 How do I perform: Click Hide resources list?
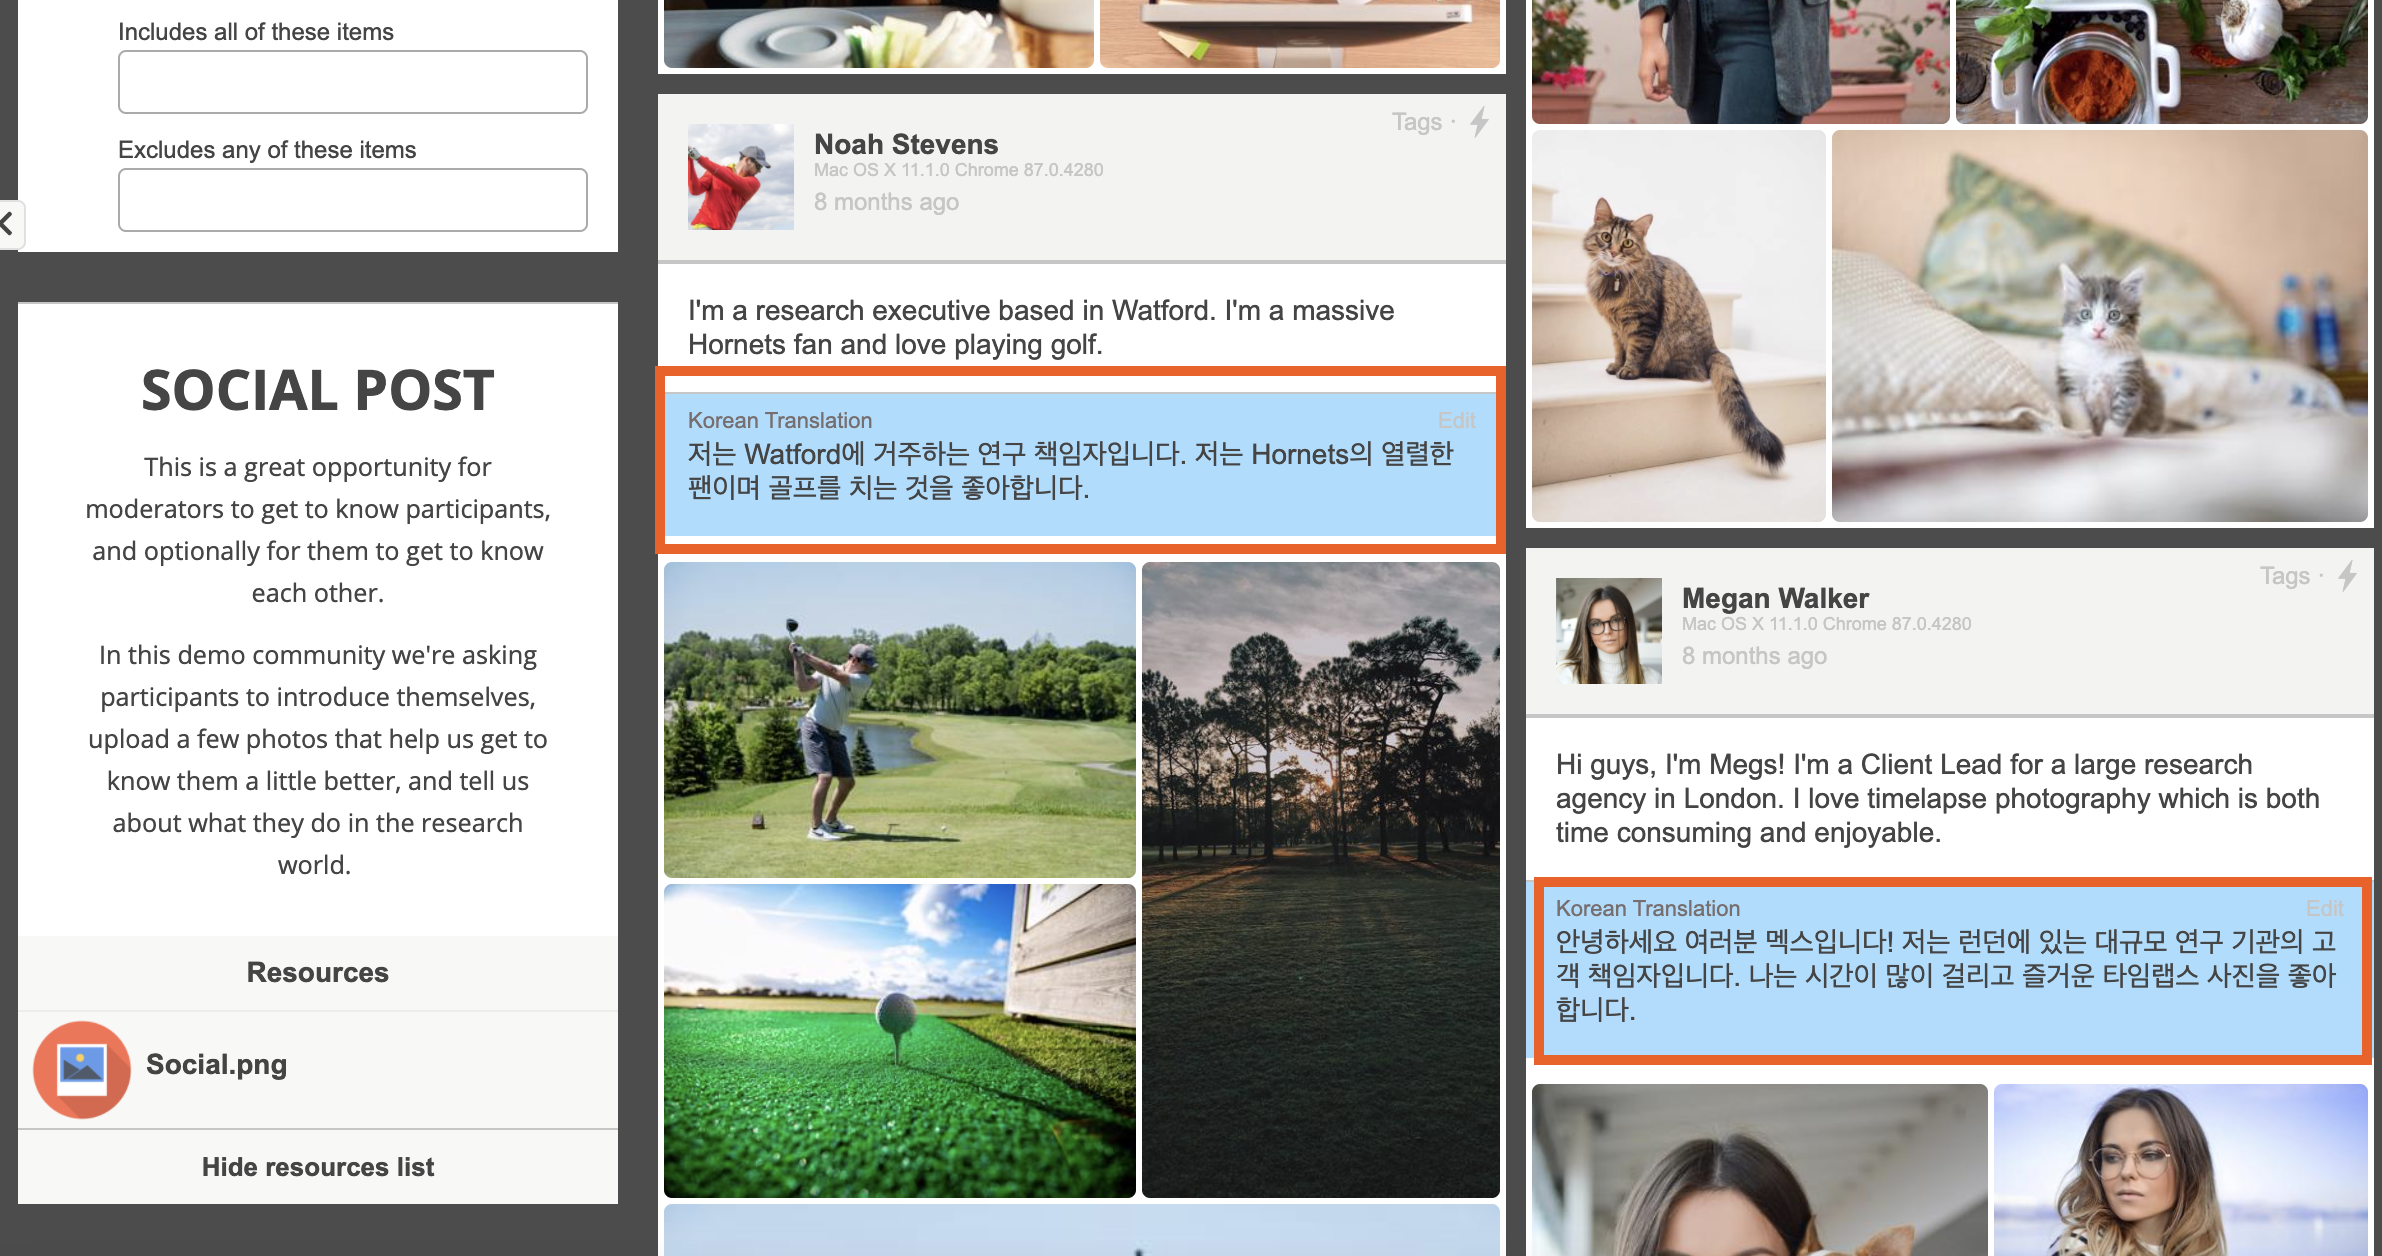point(318,1167)
